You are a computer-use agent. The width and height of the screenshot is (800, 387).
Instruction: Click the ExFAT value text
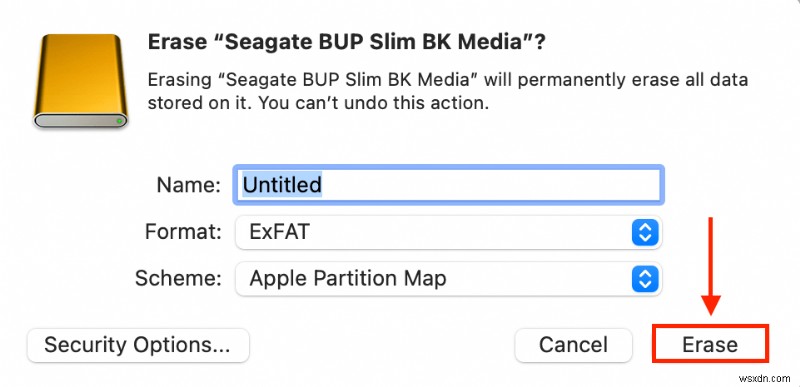pyautogui.click(x=280, y=233)
